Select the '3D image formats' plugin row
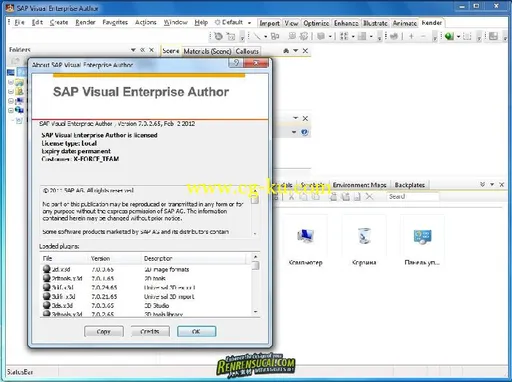This screenshot has width=512, height=382. click(146, 269)
